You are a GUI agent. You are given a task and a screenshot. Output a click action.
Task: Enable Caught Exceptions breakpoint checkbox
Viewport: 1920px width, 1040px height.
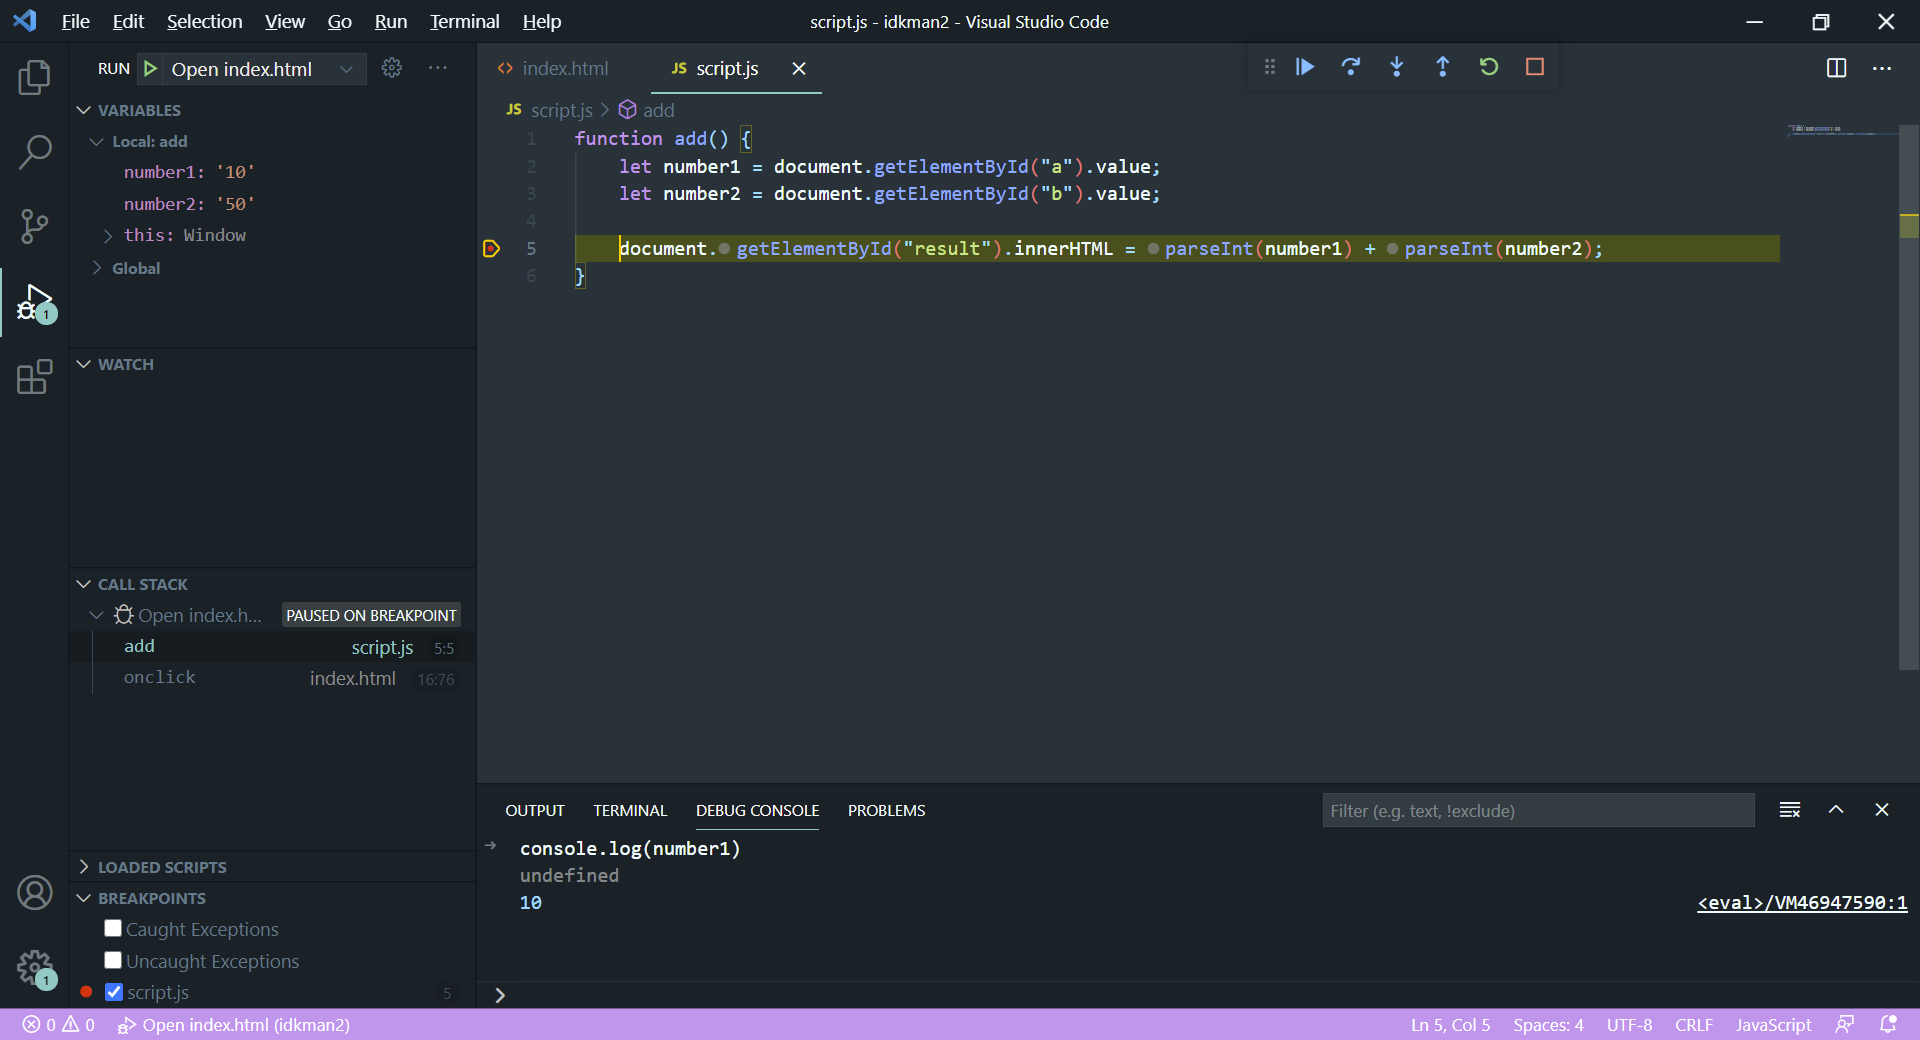point(113,929)
